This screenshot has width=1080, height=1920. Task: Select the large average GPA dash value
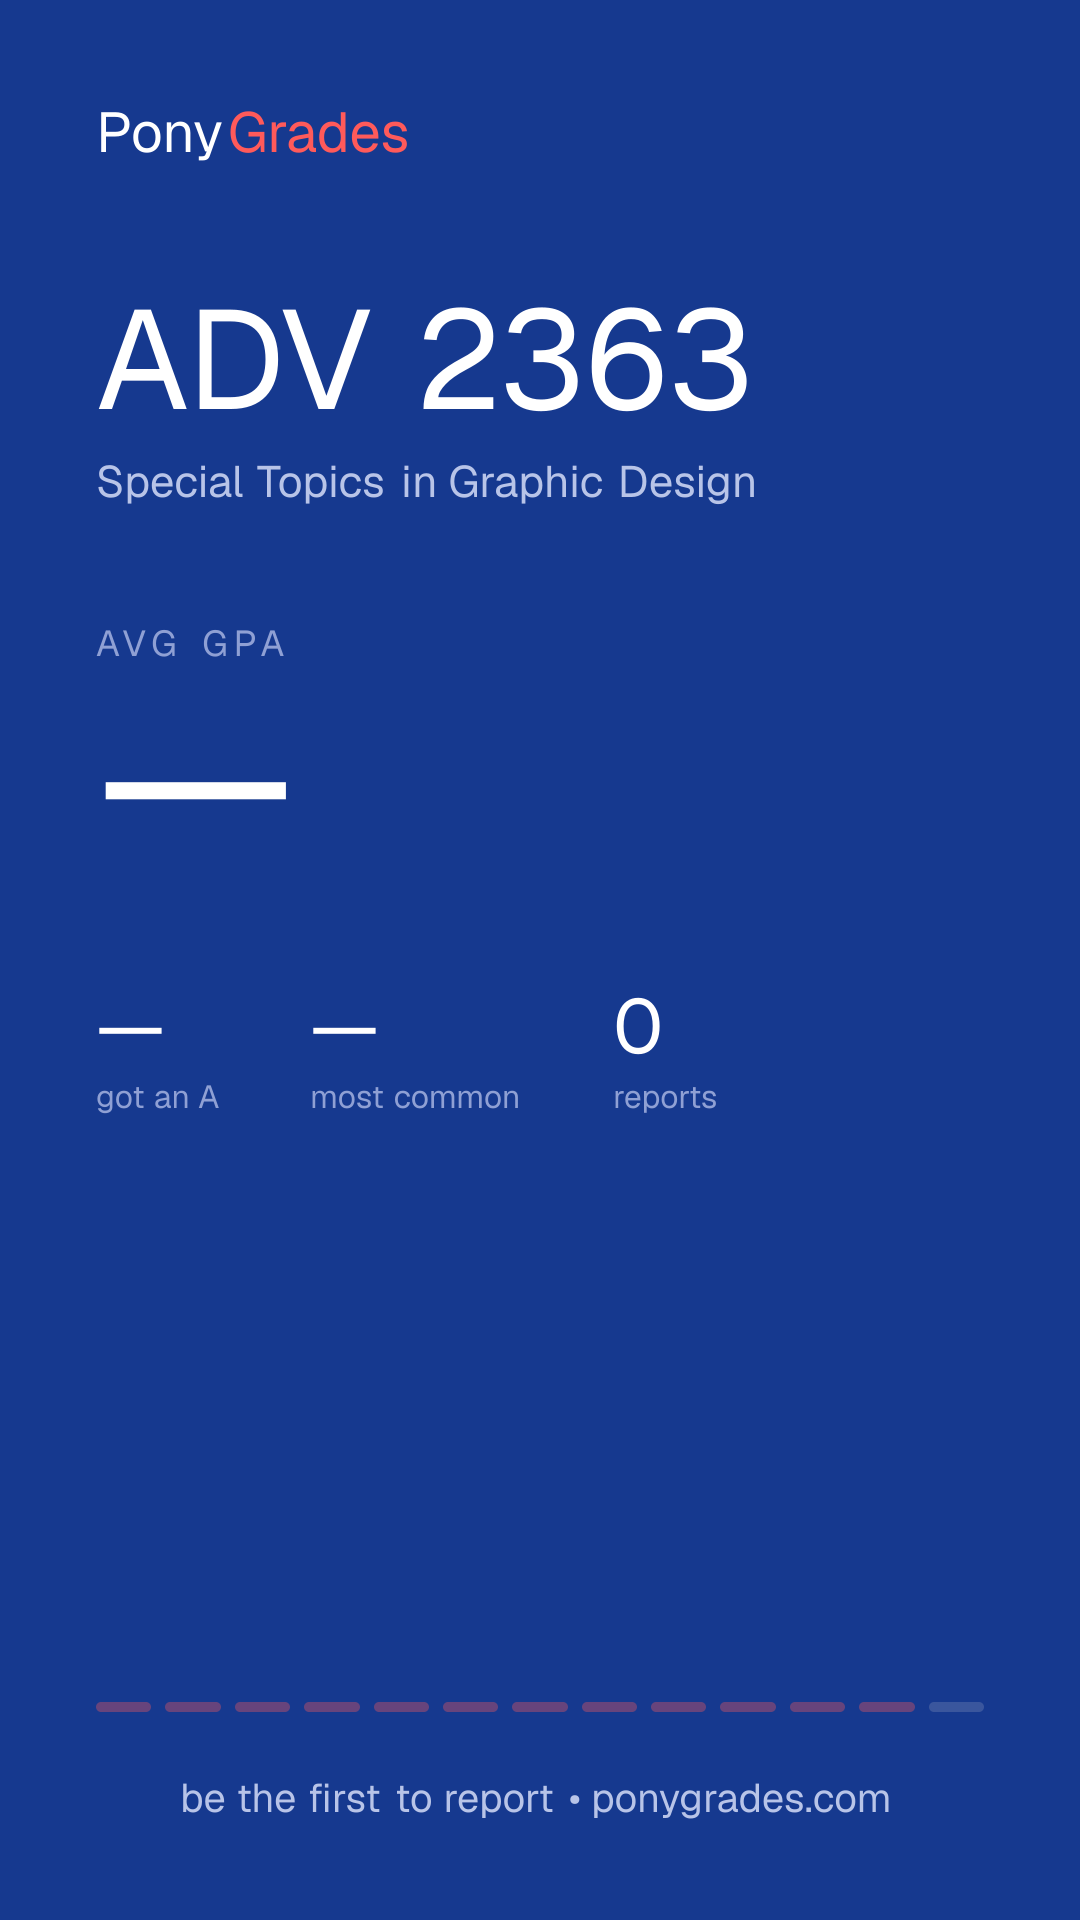tap(196, 791)
